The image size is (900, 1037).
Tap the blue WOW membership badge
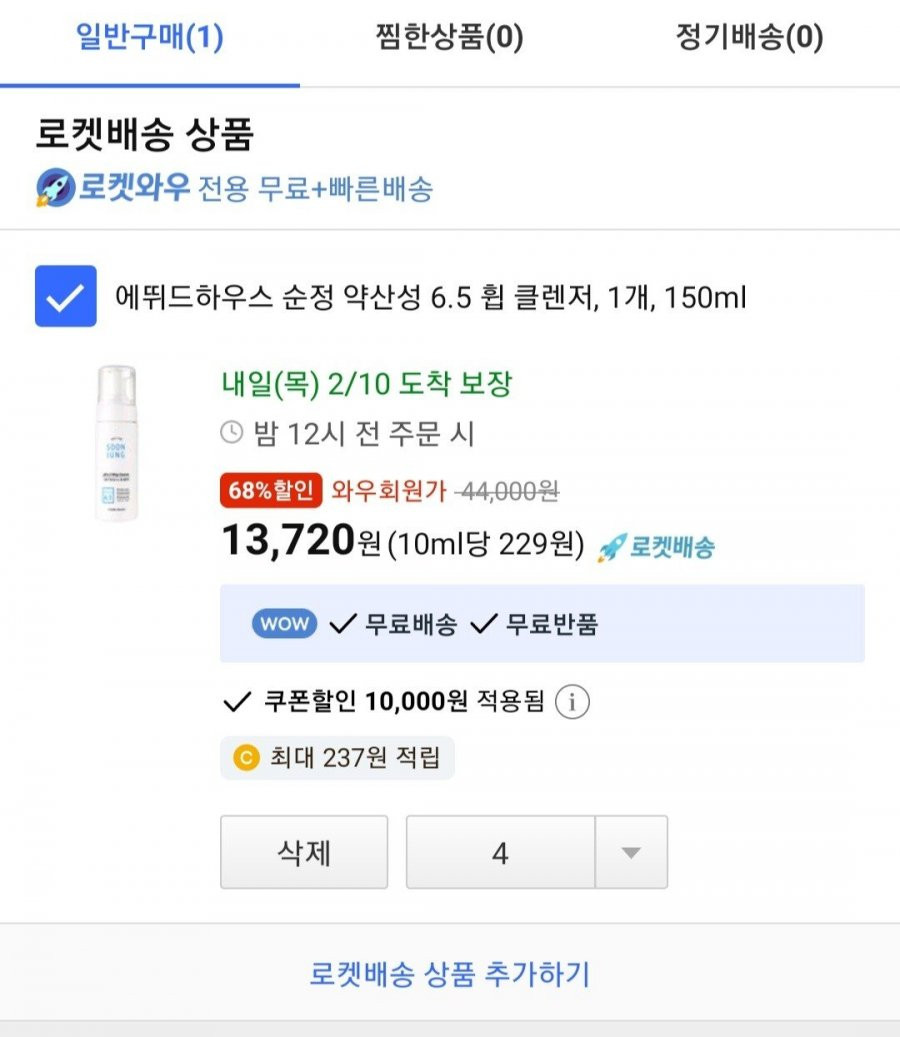click(x=284, y=624)
